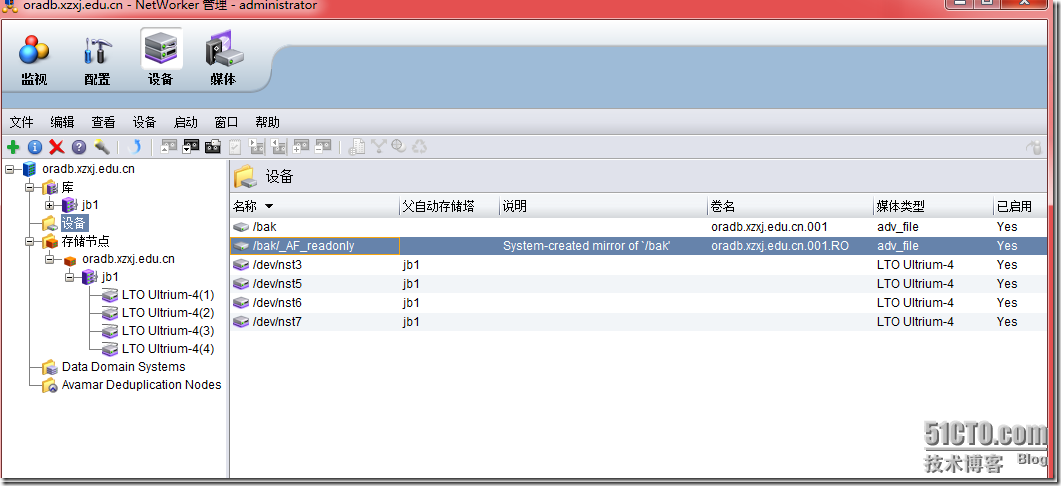
Task: Click the tape icon with minus sign
Action: [x=323, y=146]
